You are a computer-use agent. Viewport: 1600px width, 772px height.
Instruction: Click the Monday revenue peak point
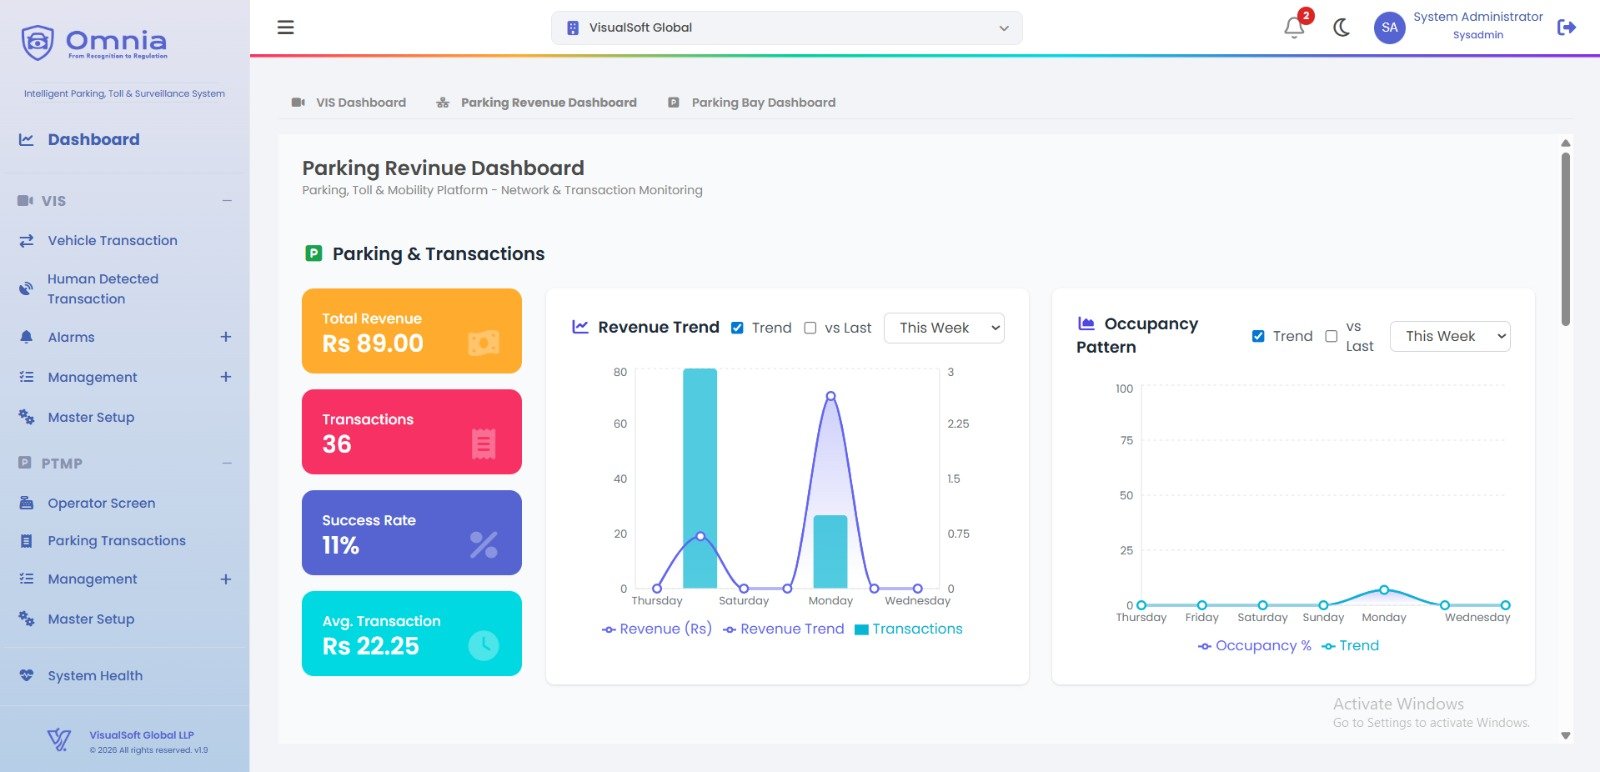(830, 396)
